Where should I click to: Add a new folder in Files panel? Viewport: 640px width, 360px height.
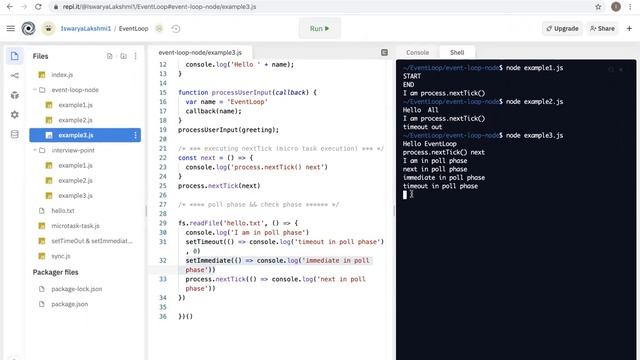pos(123,56)
